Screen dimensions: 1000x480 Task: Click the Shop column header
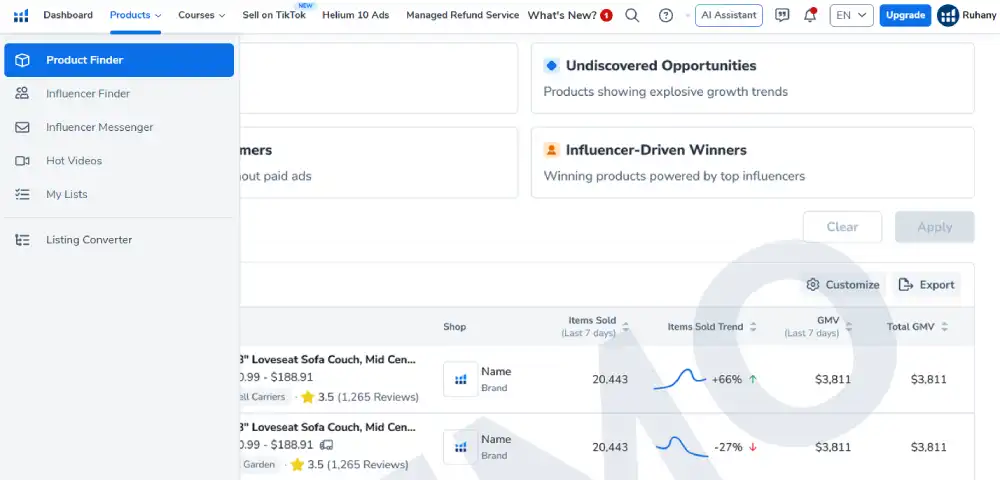coord(455,327)
